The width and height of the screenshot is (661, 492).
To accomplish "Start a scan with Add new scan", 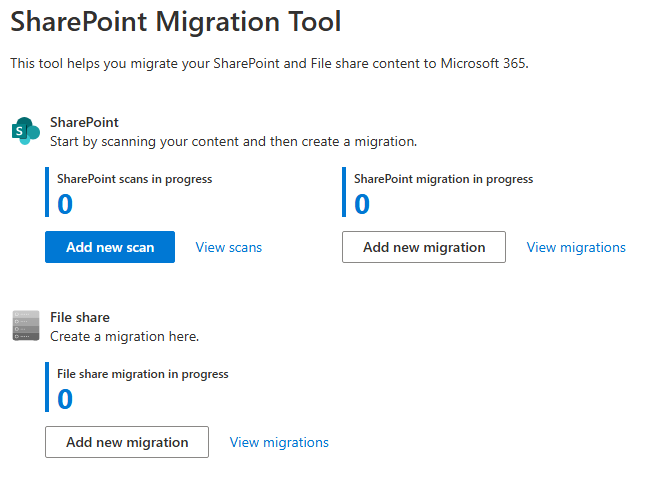I will 110,247.
